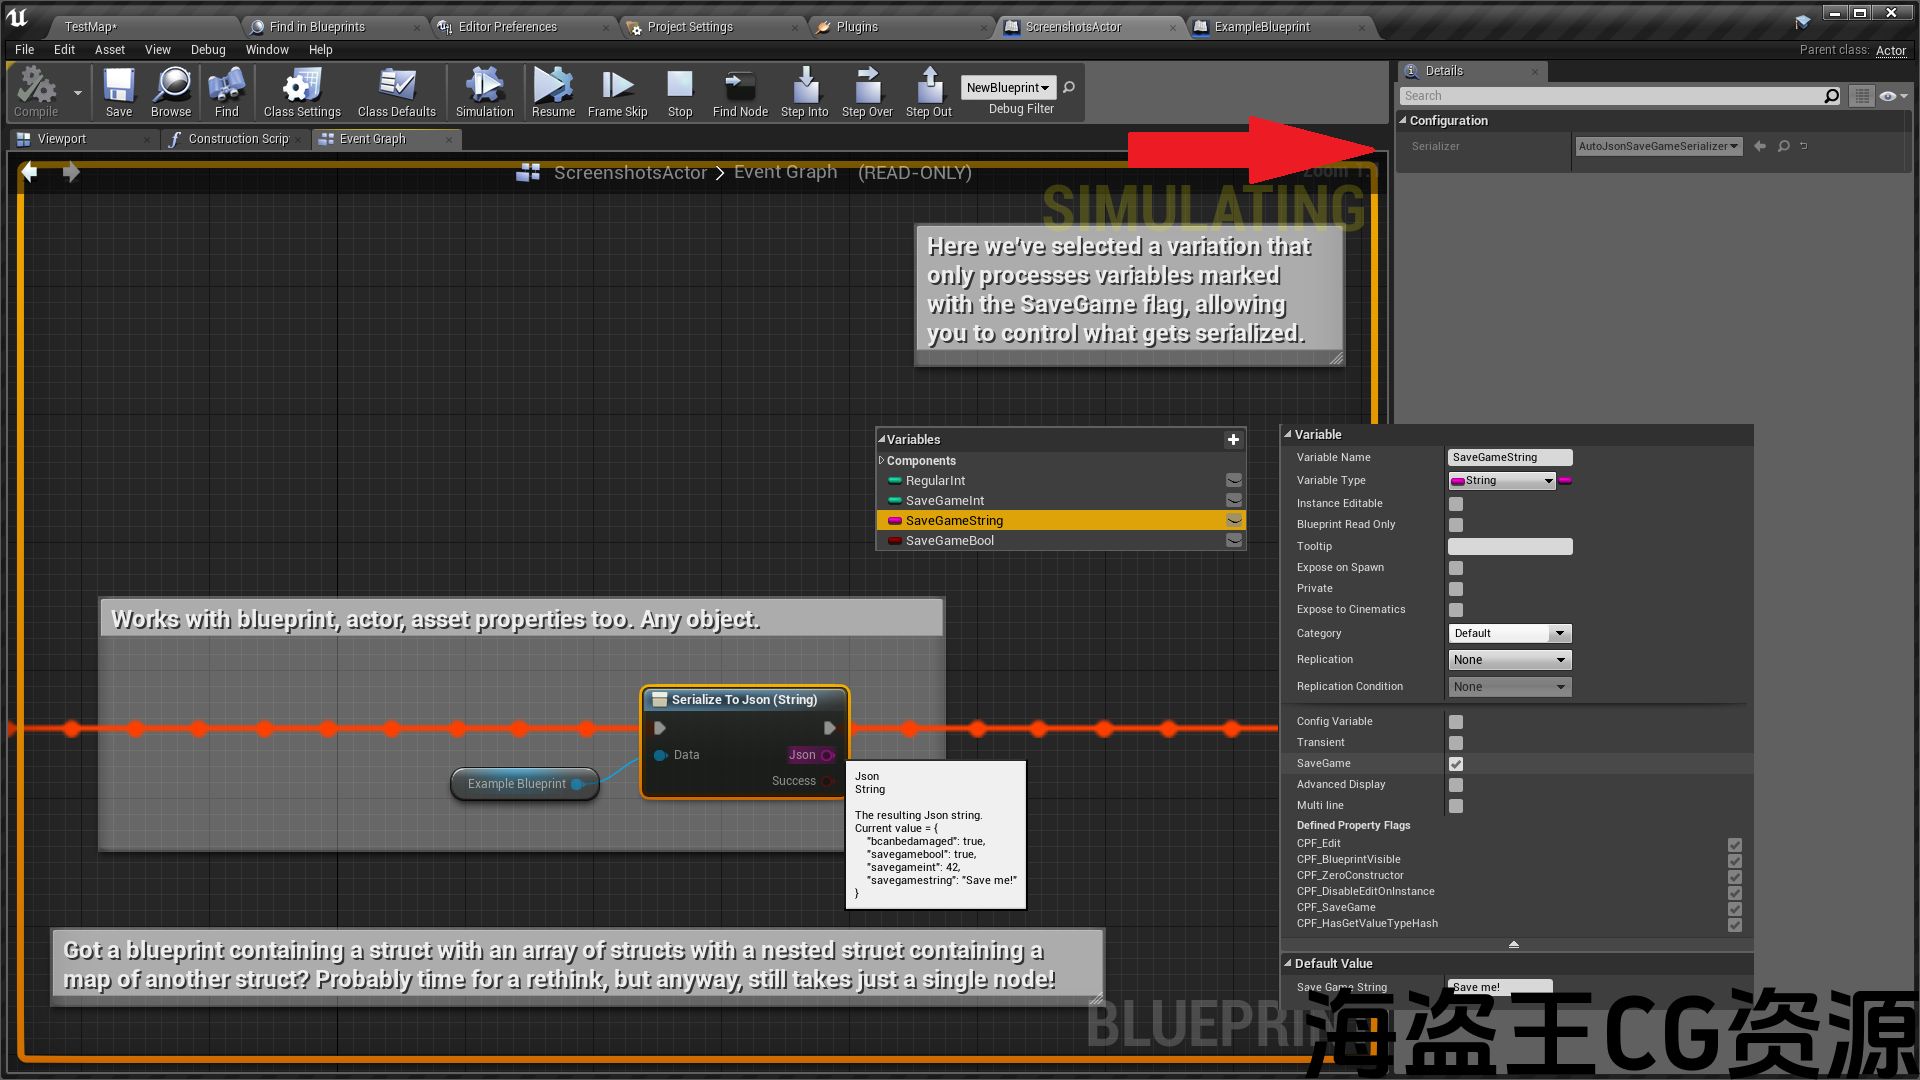The image size is (1920, 1080).
Task: Open the NewBlueprint debug filter dropdown
Action: [1007, 88]
